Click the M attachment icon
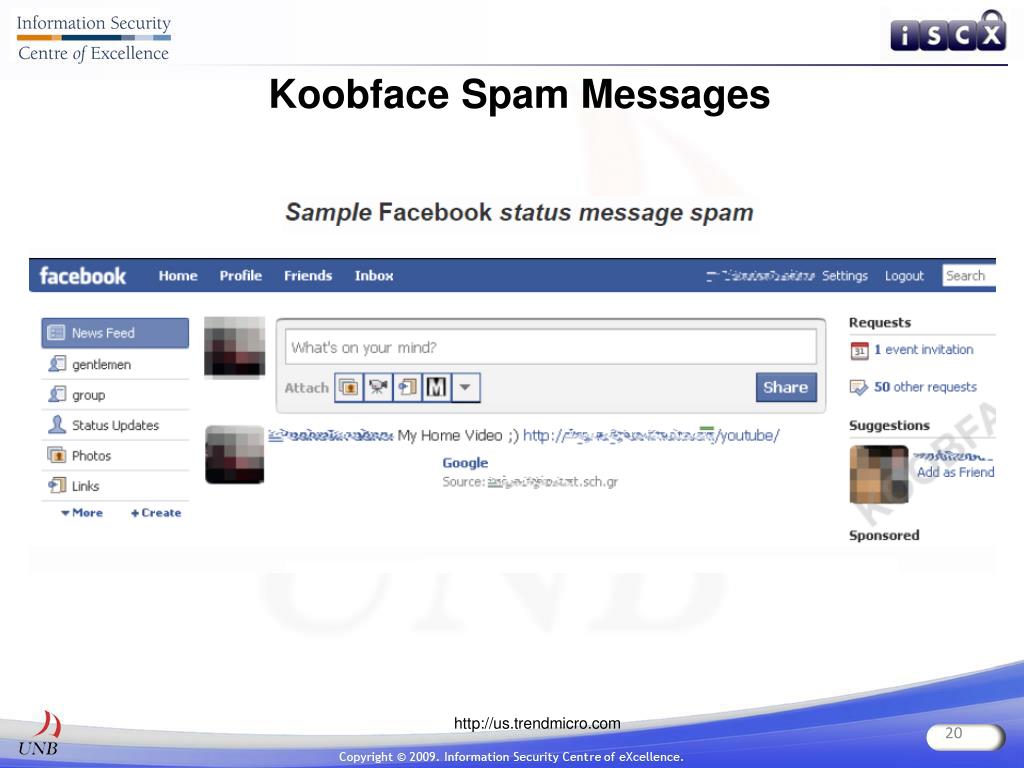 coord(436,387)
